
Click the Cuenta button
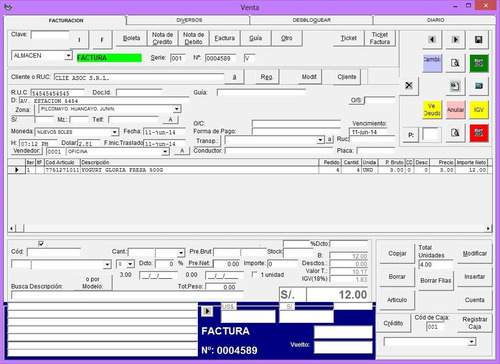point(474,300)
